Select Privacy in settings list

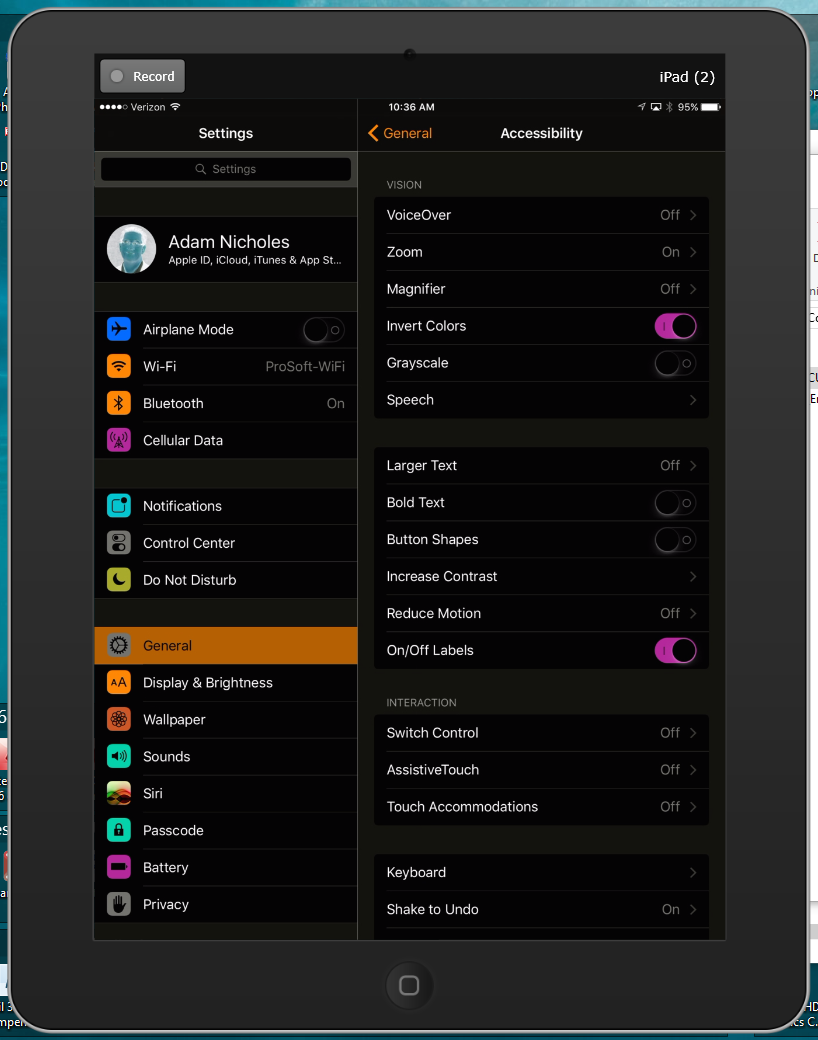pos(226,904)
